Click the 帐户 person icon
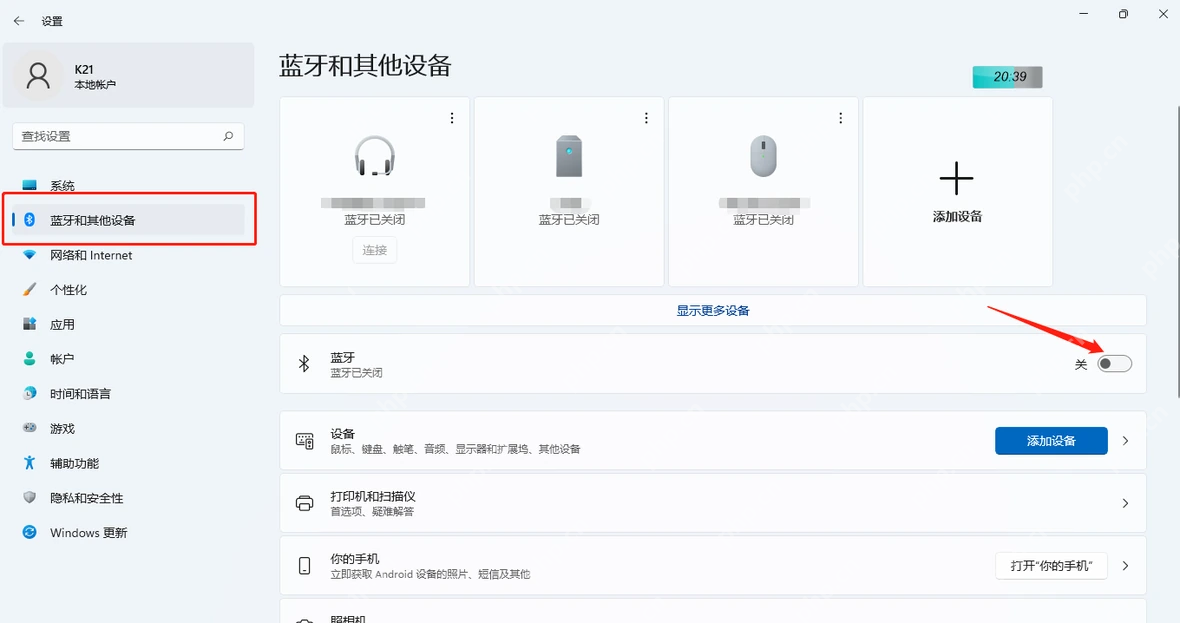The image size is (1180, 623). click(x=29, y=359)
